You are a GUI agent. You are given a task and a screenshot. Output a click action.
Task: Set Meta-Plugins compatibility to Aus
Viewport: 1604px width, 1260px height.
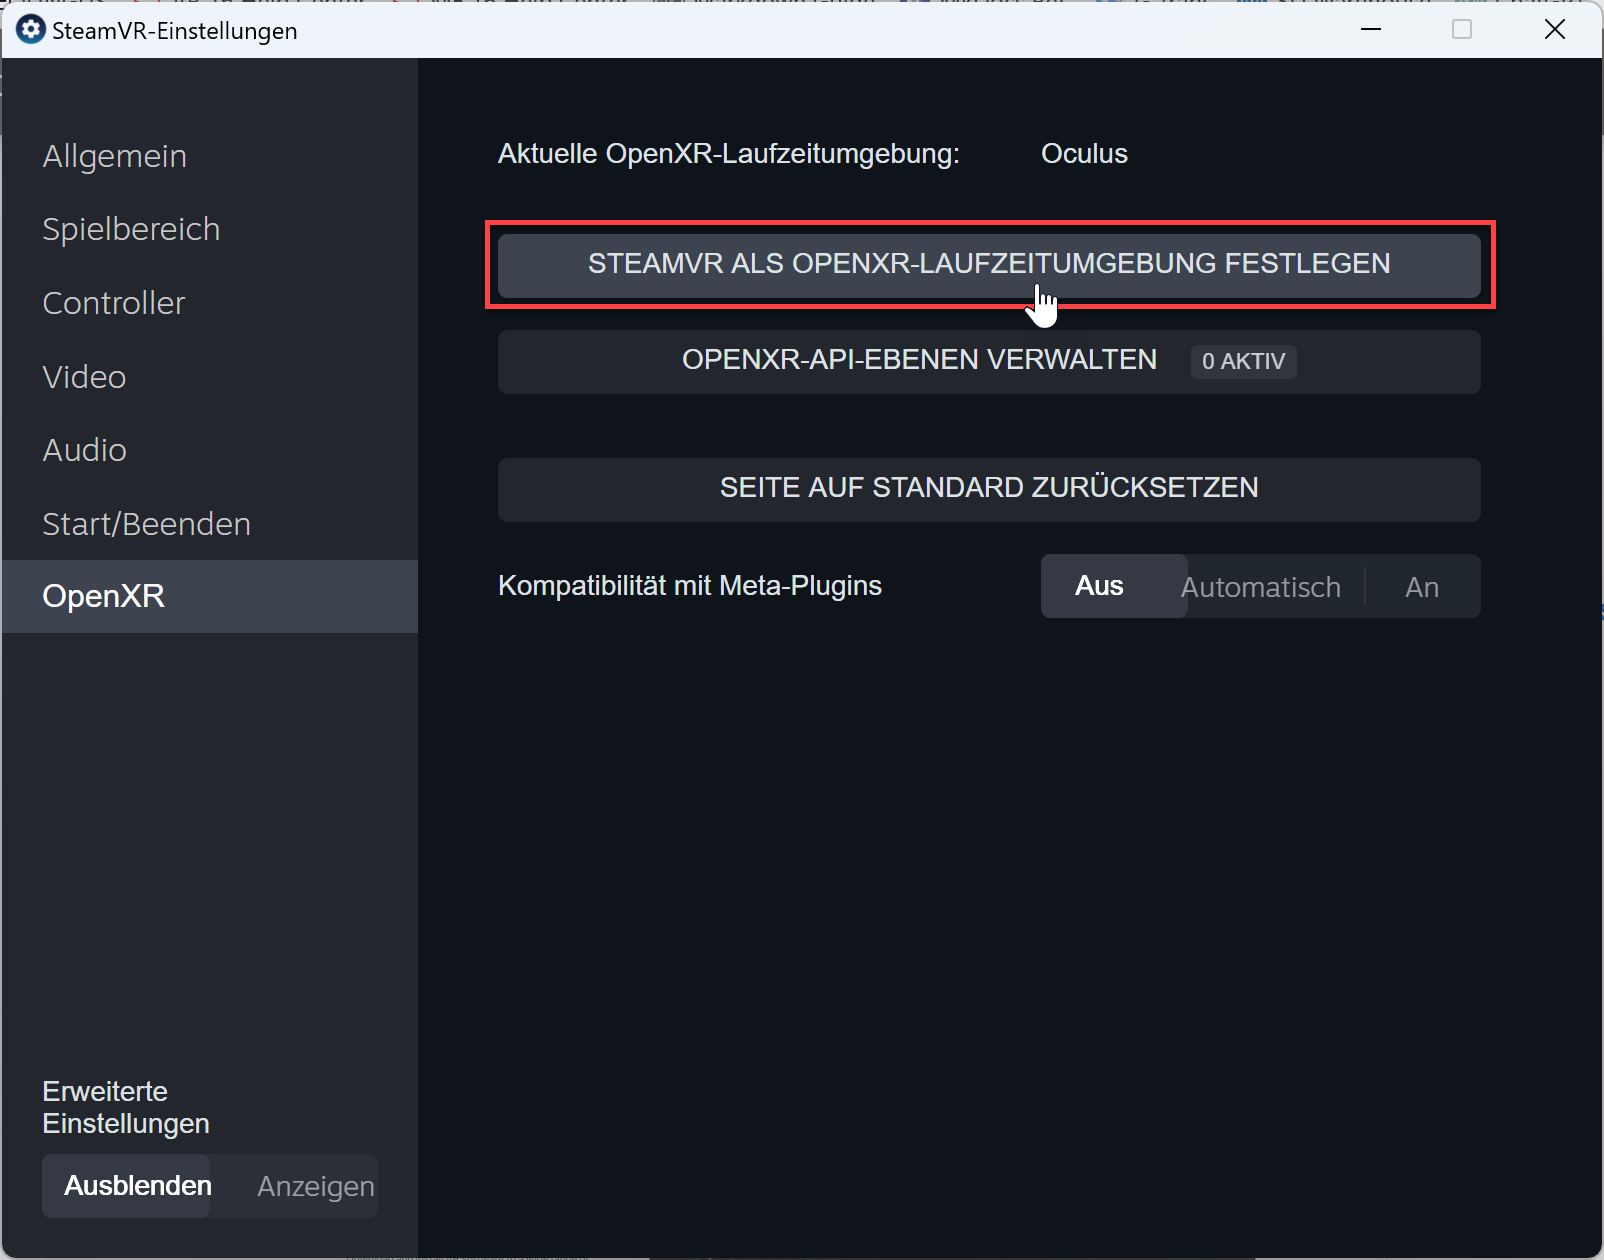pos(1099,586)
